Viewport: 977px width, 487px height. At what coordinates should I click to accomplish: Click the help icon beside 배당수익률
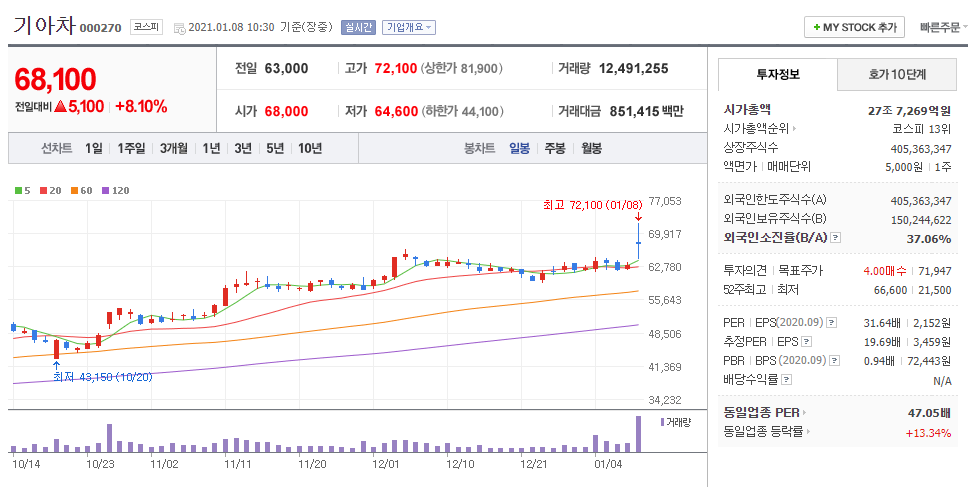(786, 379)
